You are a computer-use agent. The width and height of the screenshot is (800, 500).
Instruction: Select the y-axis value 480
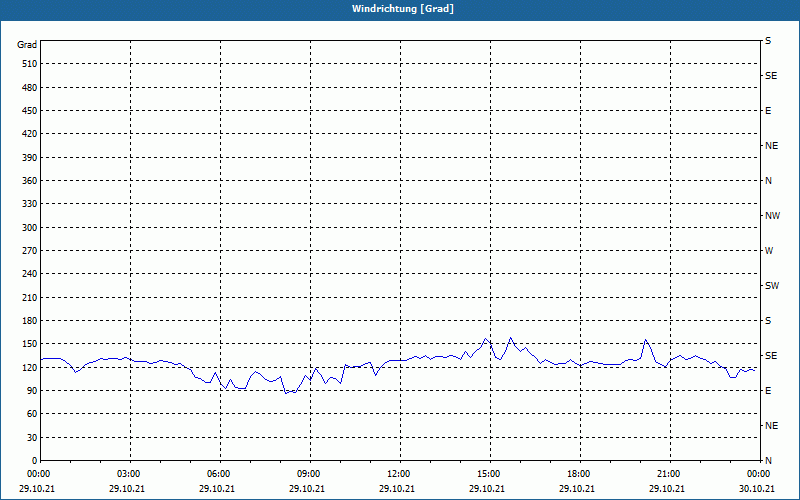(29, 88)
